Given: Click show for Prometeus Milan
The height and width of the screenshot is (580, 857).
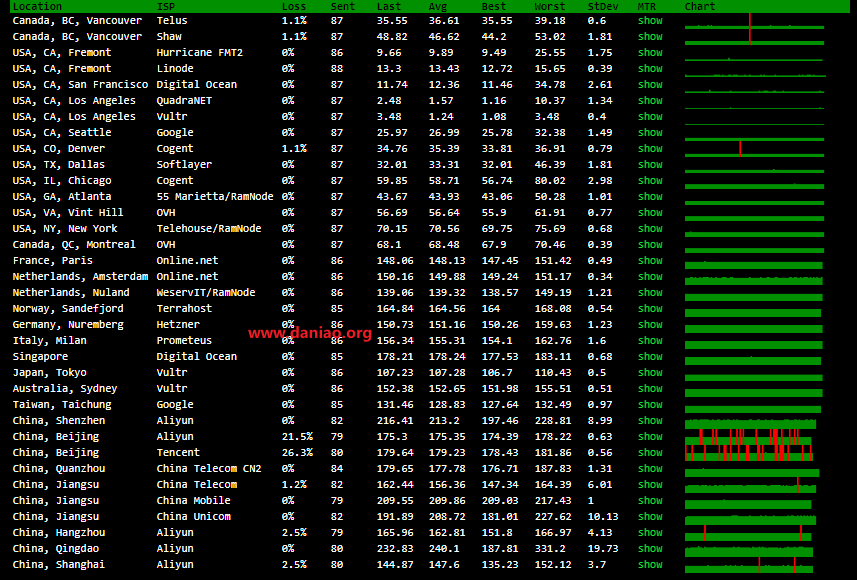Looking at the screenshot, I should coord(650,341).
